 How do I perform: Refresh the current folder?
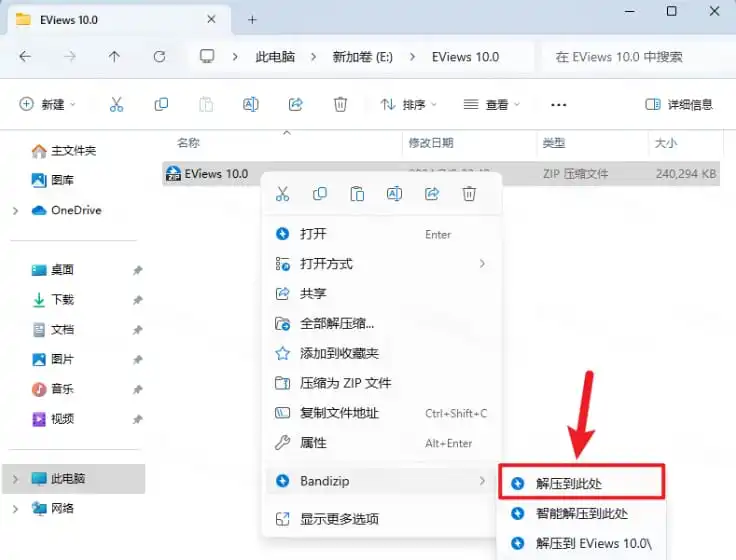tap(160, 57)
